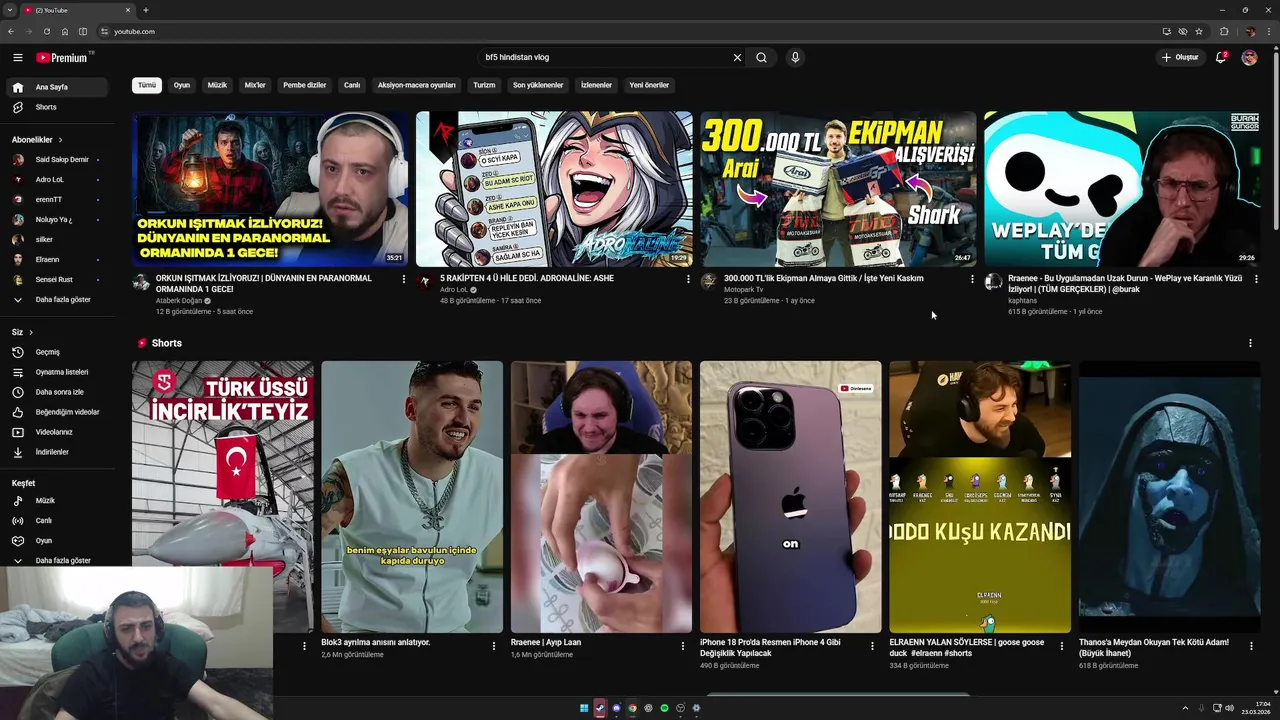This screenshot has width=1280, height=720.
Task: Open options for Blok3 short
Action: click(x=493, y=646)
